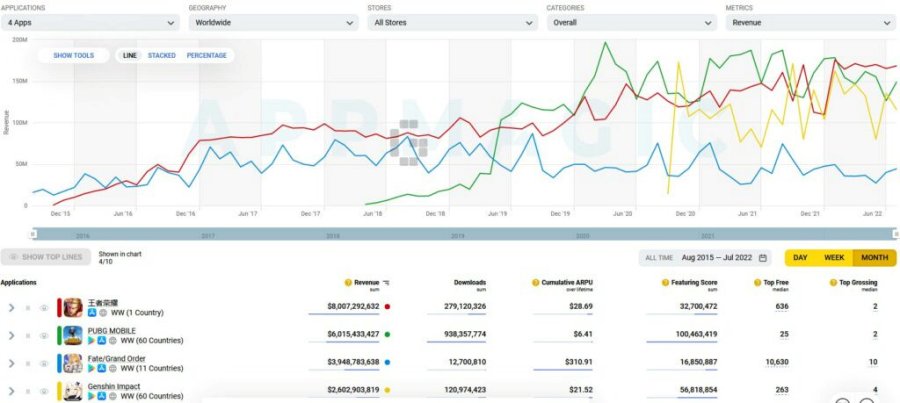Screen dimensions: 900x403
Task: Open the 王者荣耀 app thumbnail
Action: pyautogui.click(x=73, y=308)
